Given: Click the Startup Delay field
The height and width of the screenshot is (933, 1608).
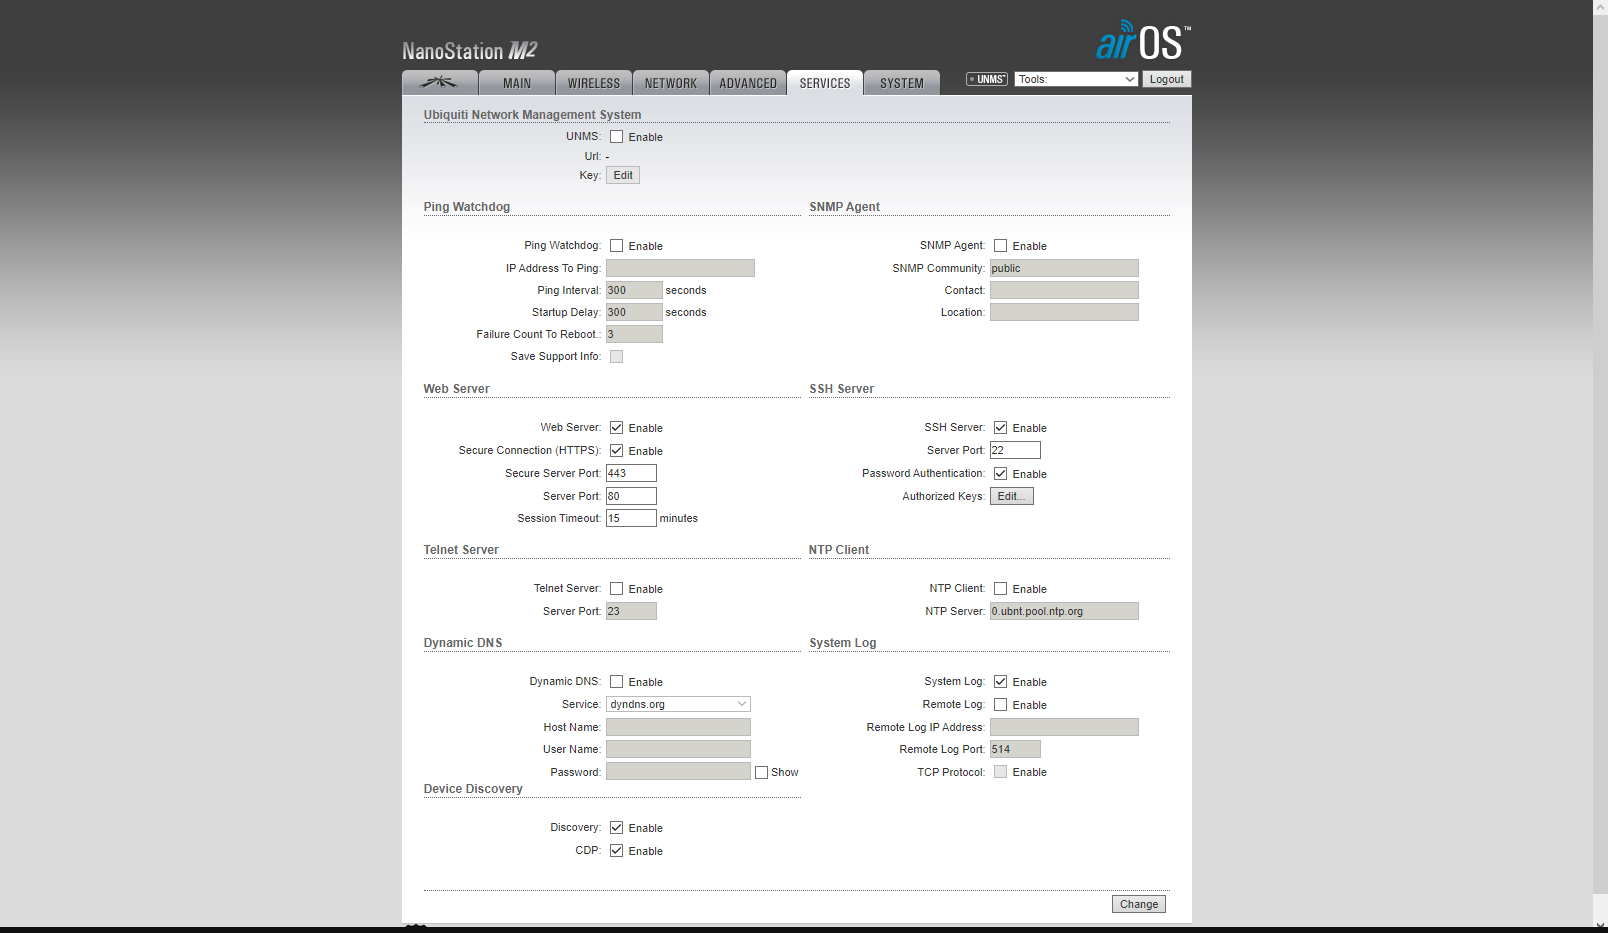Looking at the screenshot, I should pyautogui.click(x=634, y=312).
